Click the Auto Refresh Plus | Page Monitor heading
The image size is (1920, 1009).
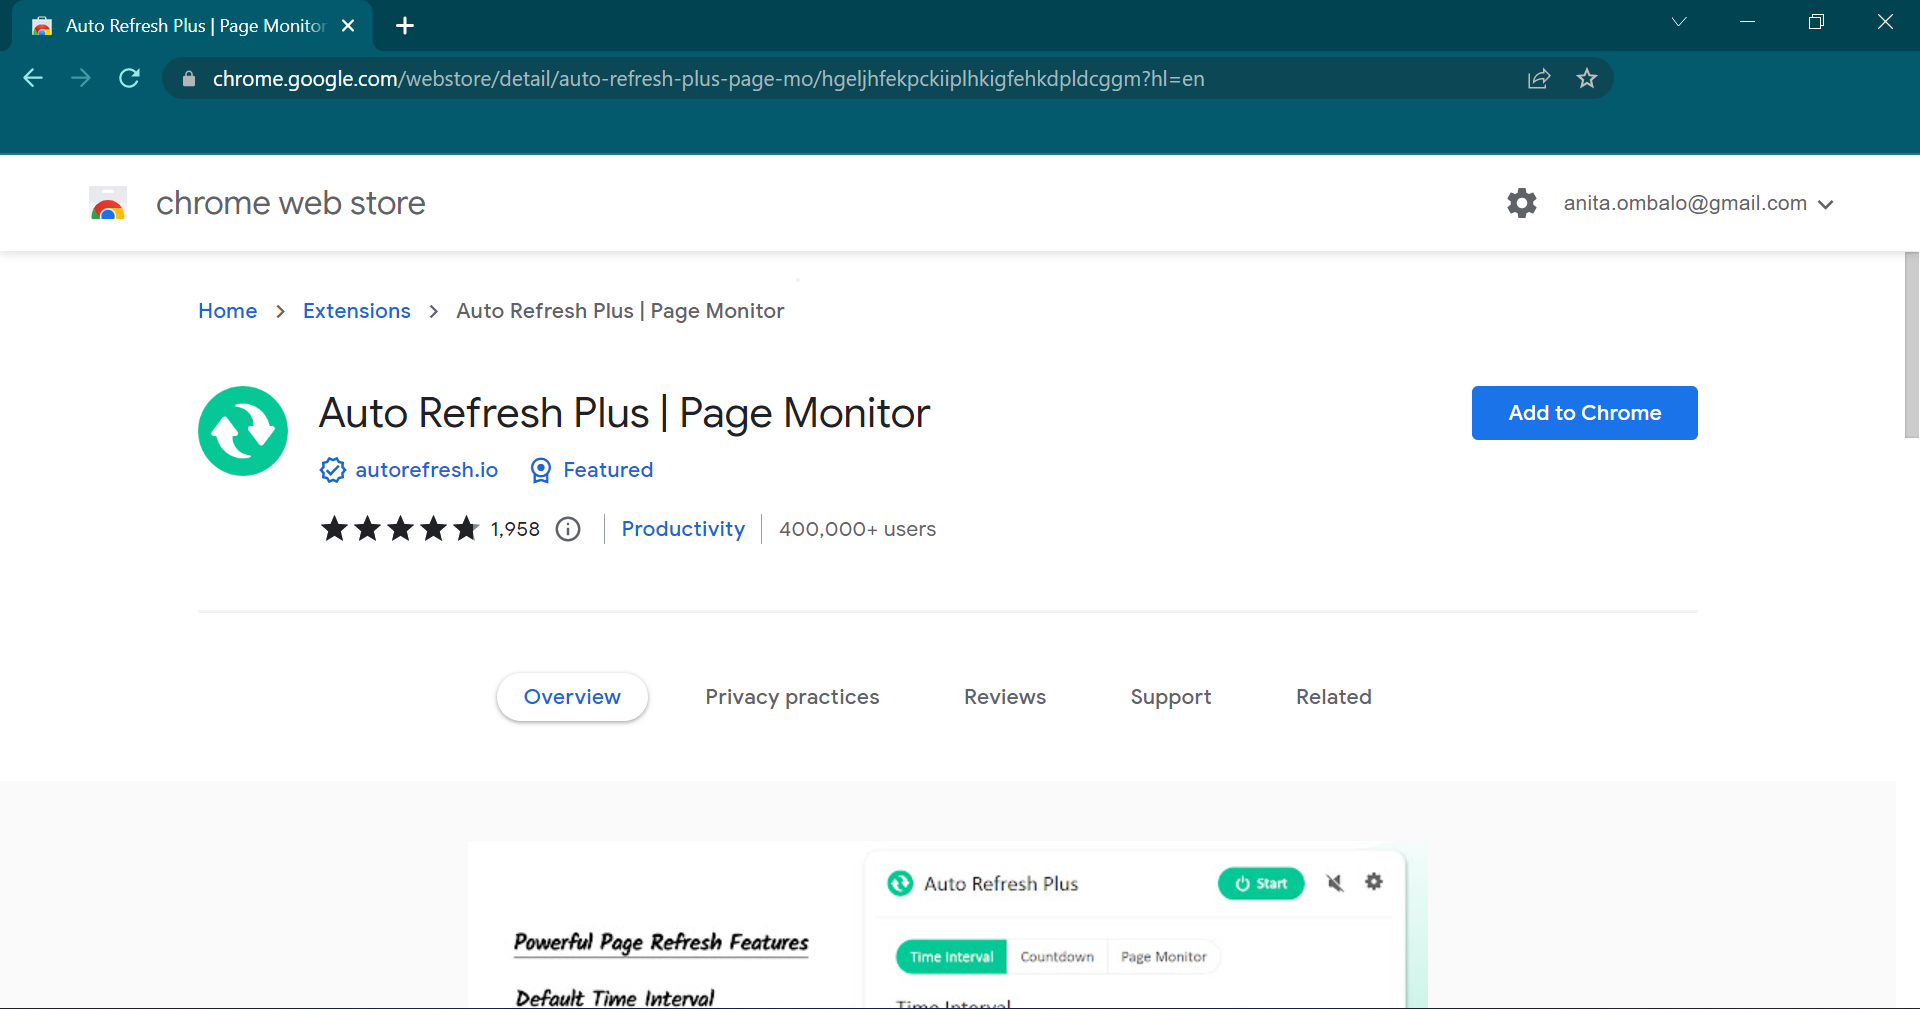(x=624, y=413)
